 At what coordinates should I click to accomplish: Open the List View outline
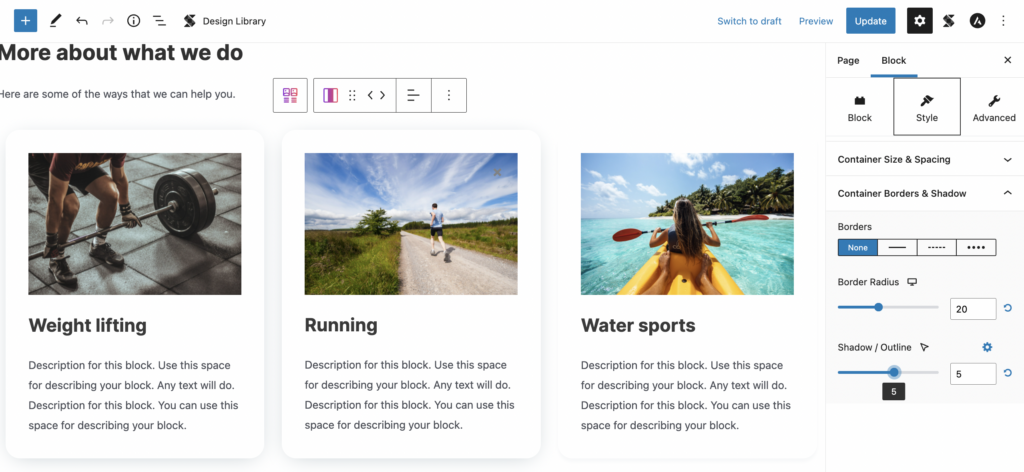click(x=159, y=21)
